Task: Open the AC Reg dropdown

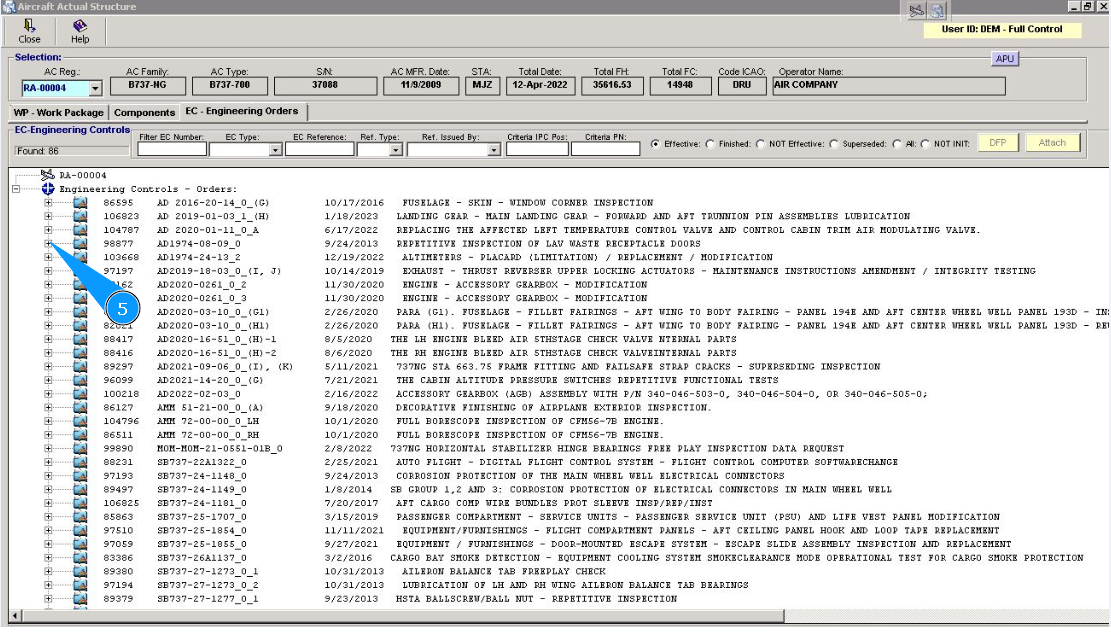Action: [x=96, y=89]
